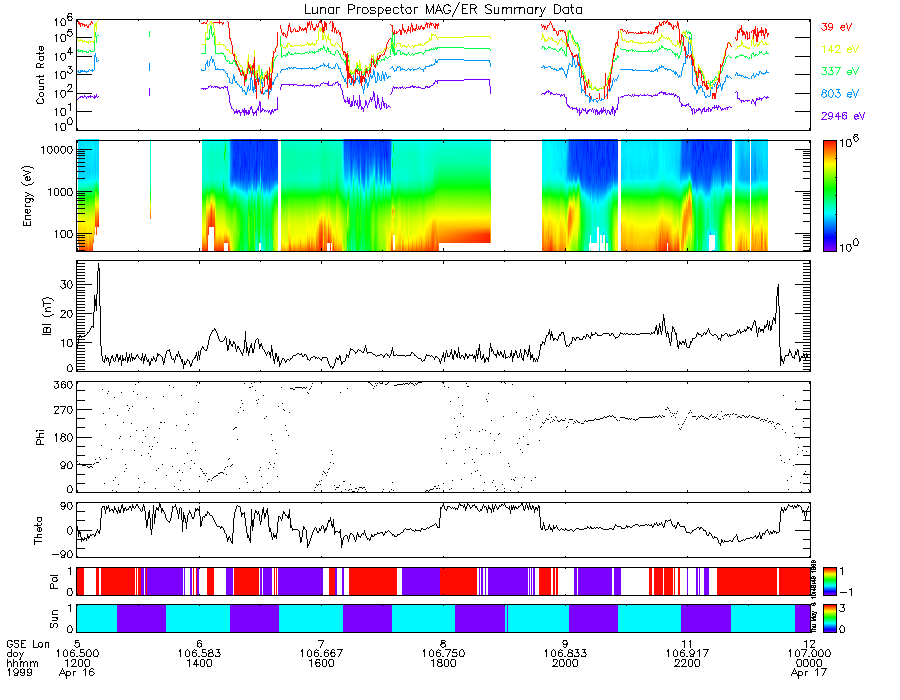Image resolution: width=900 pixels, height=700 pixels.
Task: Click the 2200 time tick label
Action: click(x=687, y=663)
